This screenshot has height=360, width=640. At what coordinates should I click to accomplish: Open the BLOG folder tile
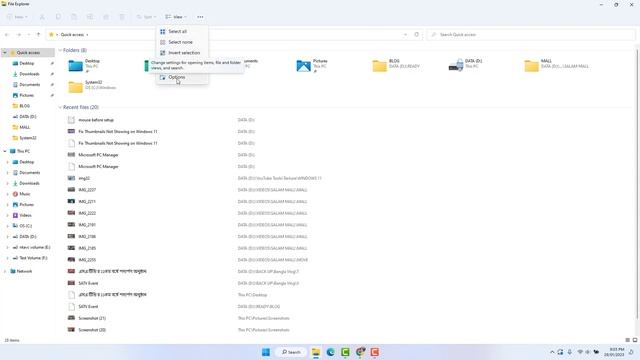(396, 65)
